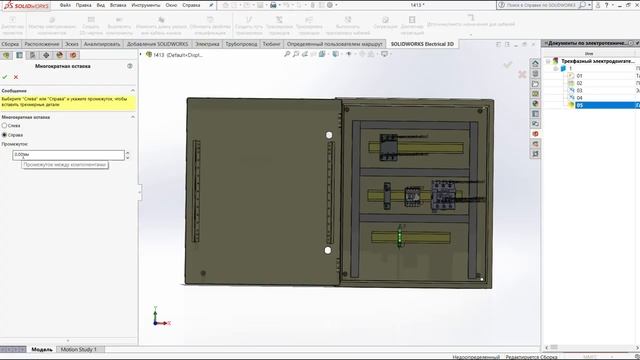Select the Модель bottom tab
The width and height of the screenshot is (640, 360).
(42, 349)
